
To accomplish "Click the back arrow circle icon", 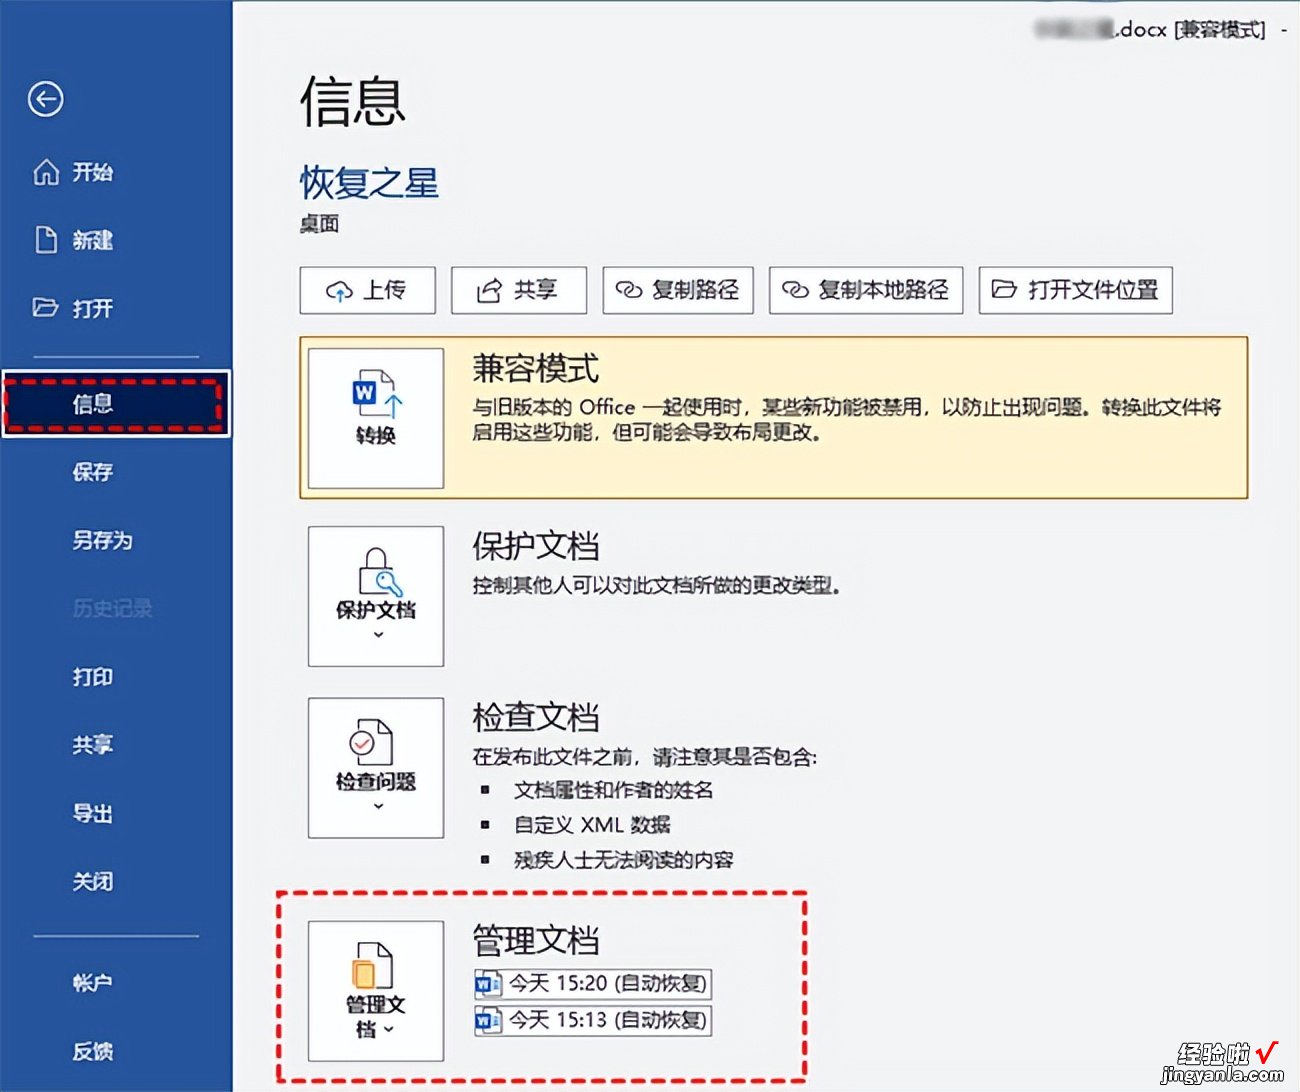I will coord(45,99).
